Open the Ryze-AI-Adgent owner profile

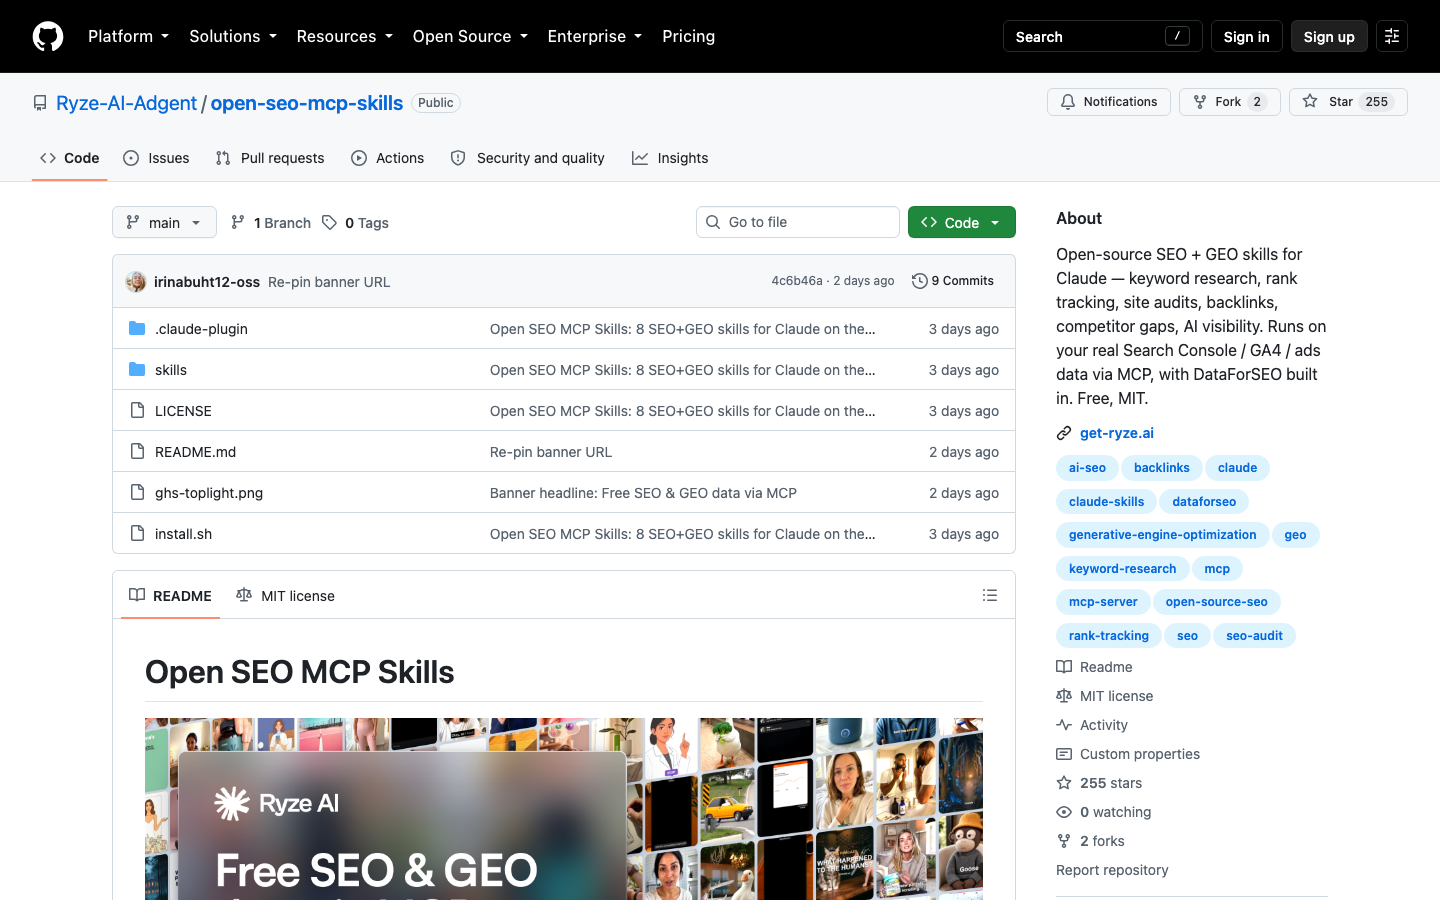pos(126,103)
